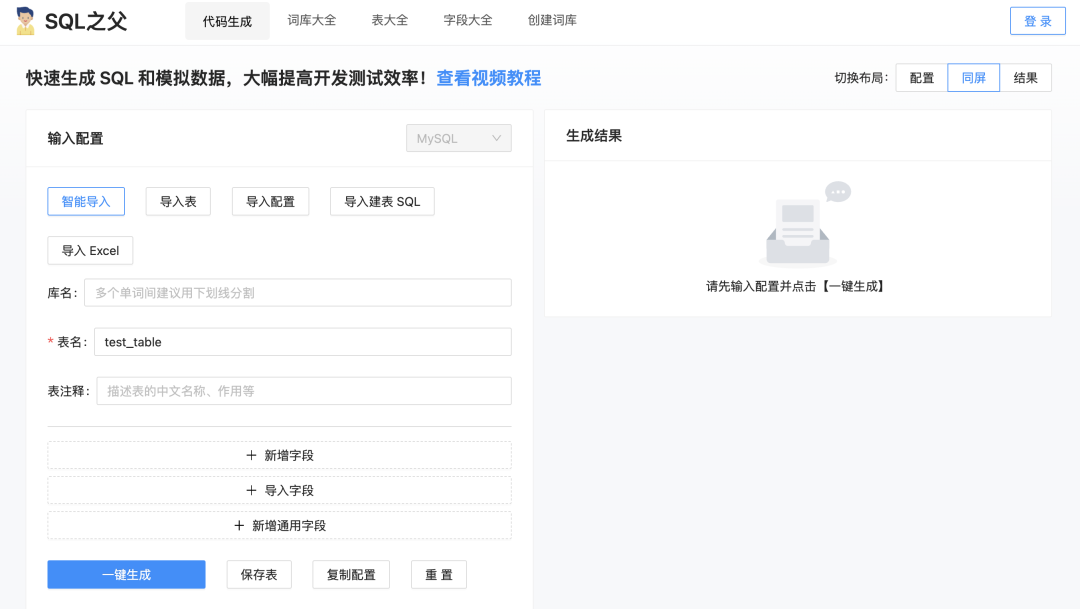Click the blue 一键生成 button

point(126,575)
